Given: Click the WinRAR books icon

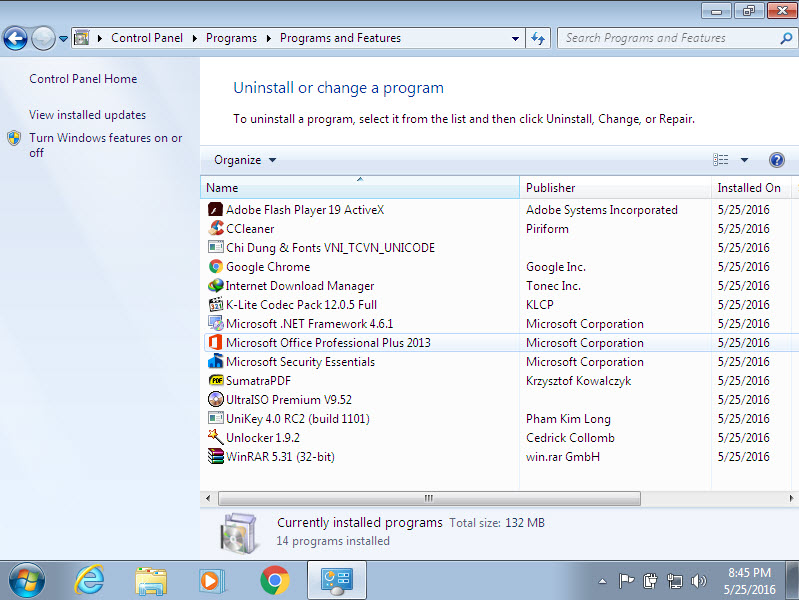Looking at the screenshot, I should click(x=216, y=456).
